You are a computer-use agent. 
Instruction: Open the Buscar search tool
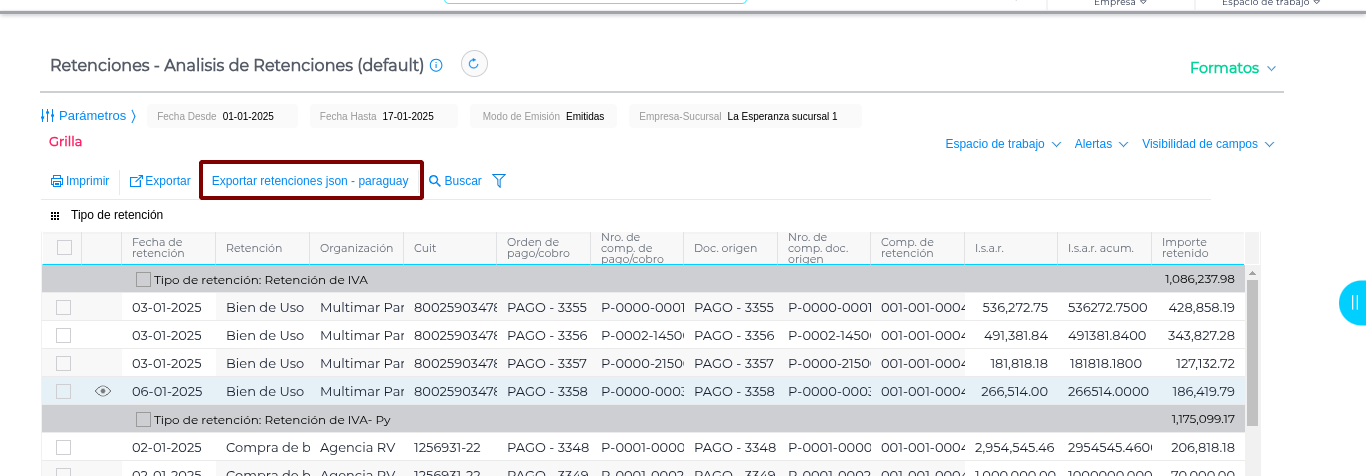pyautogui.click(x=455, y=181)
